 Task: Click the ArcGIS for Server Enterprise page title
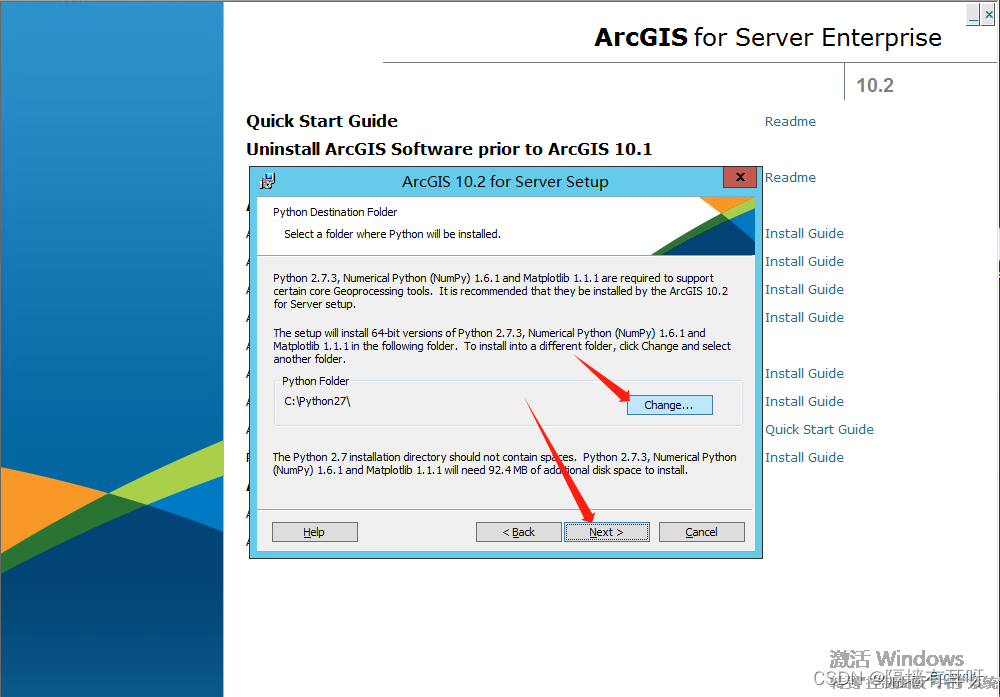tap(767, 37)
